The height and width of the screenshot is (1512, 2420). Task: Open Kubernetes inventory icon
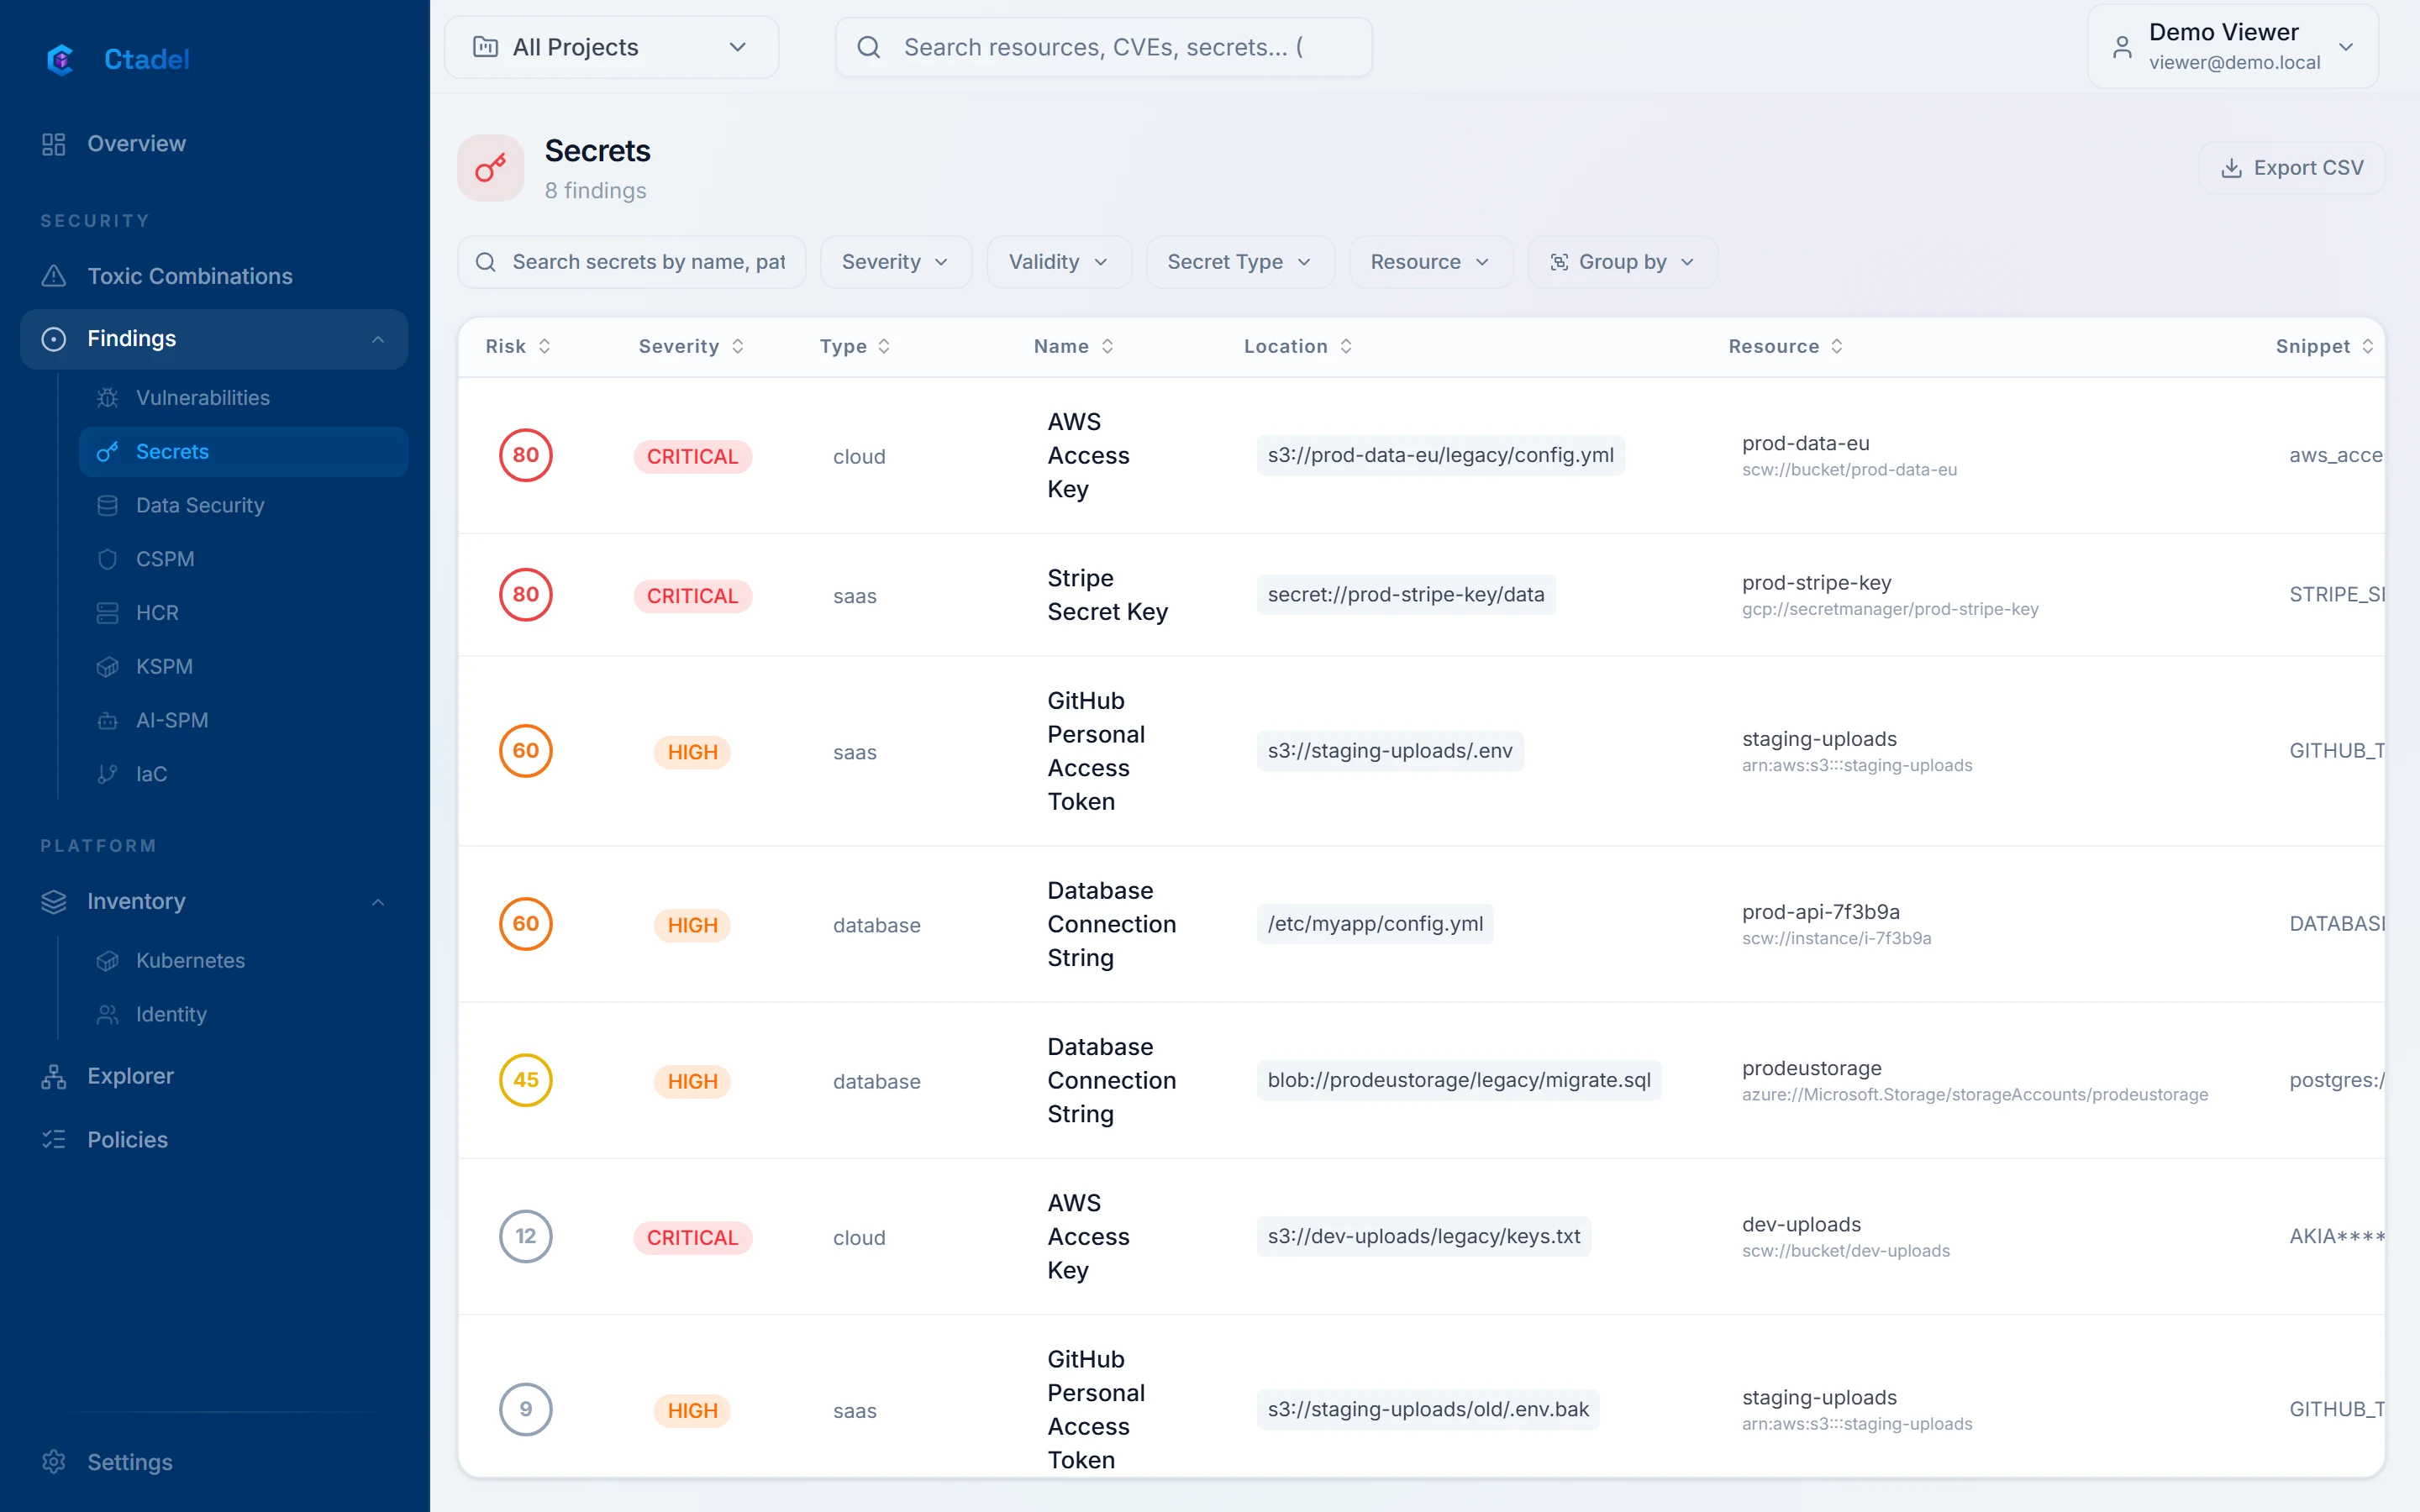pyautogui.click(x=108, y=961)
